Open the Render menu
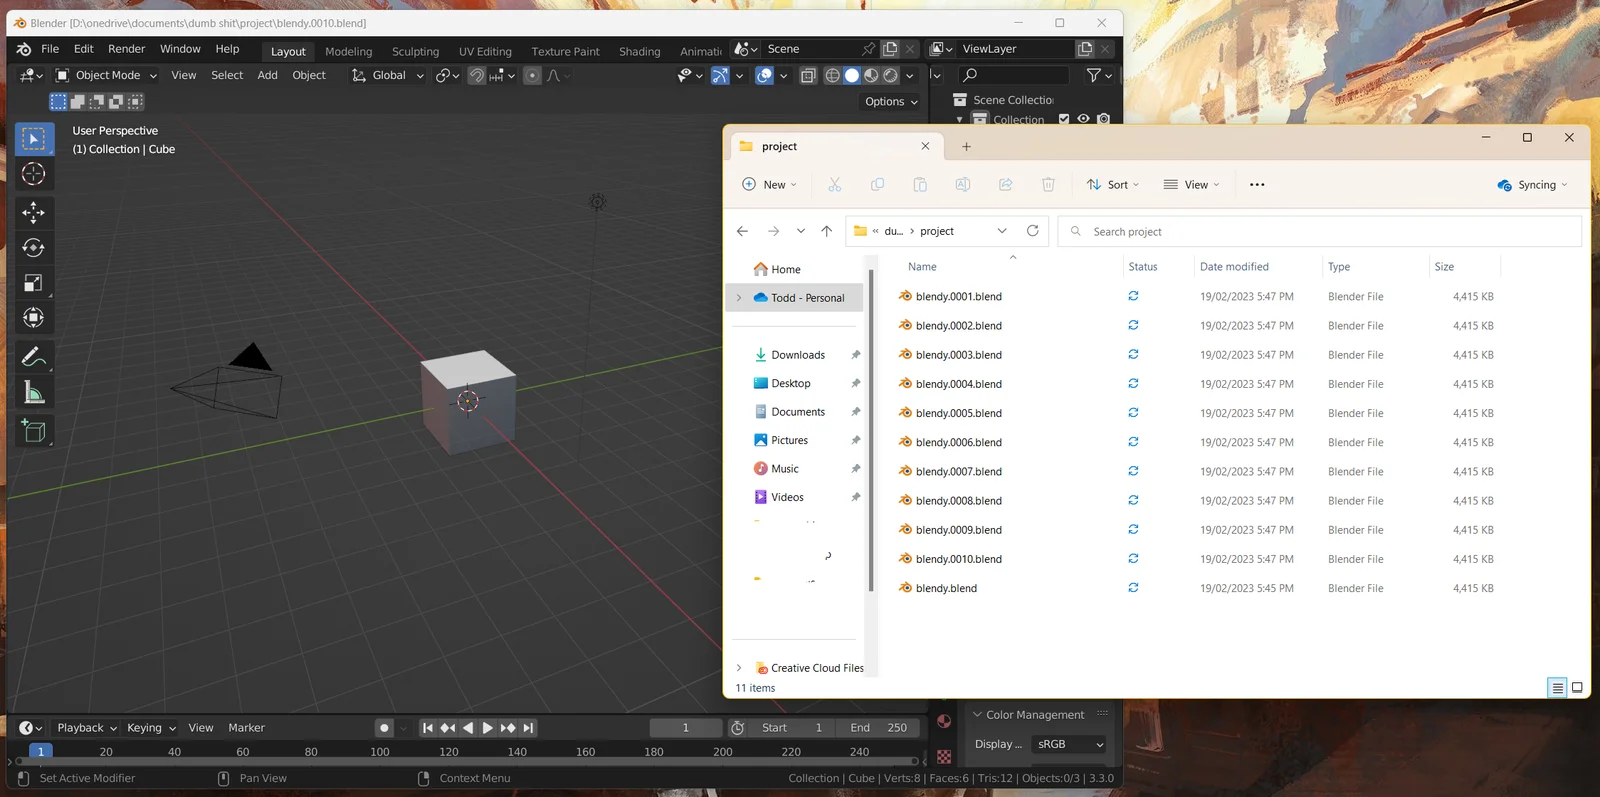This screenshot has height=797, width=1600. (x=126, y=49)
